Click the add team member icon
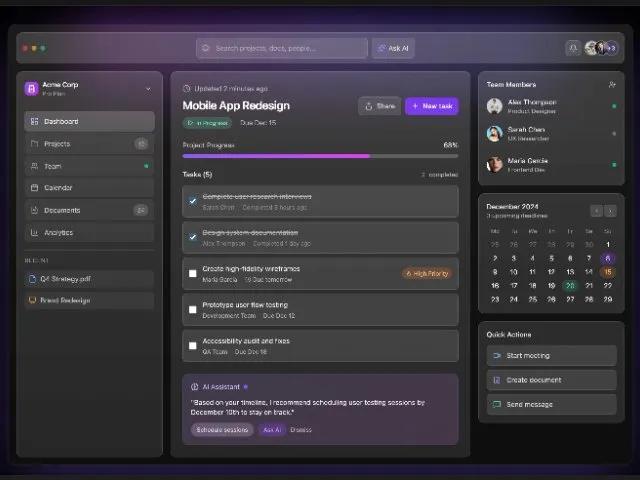 612,84
